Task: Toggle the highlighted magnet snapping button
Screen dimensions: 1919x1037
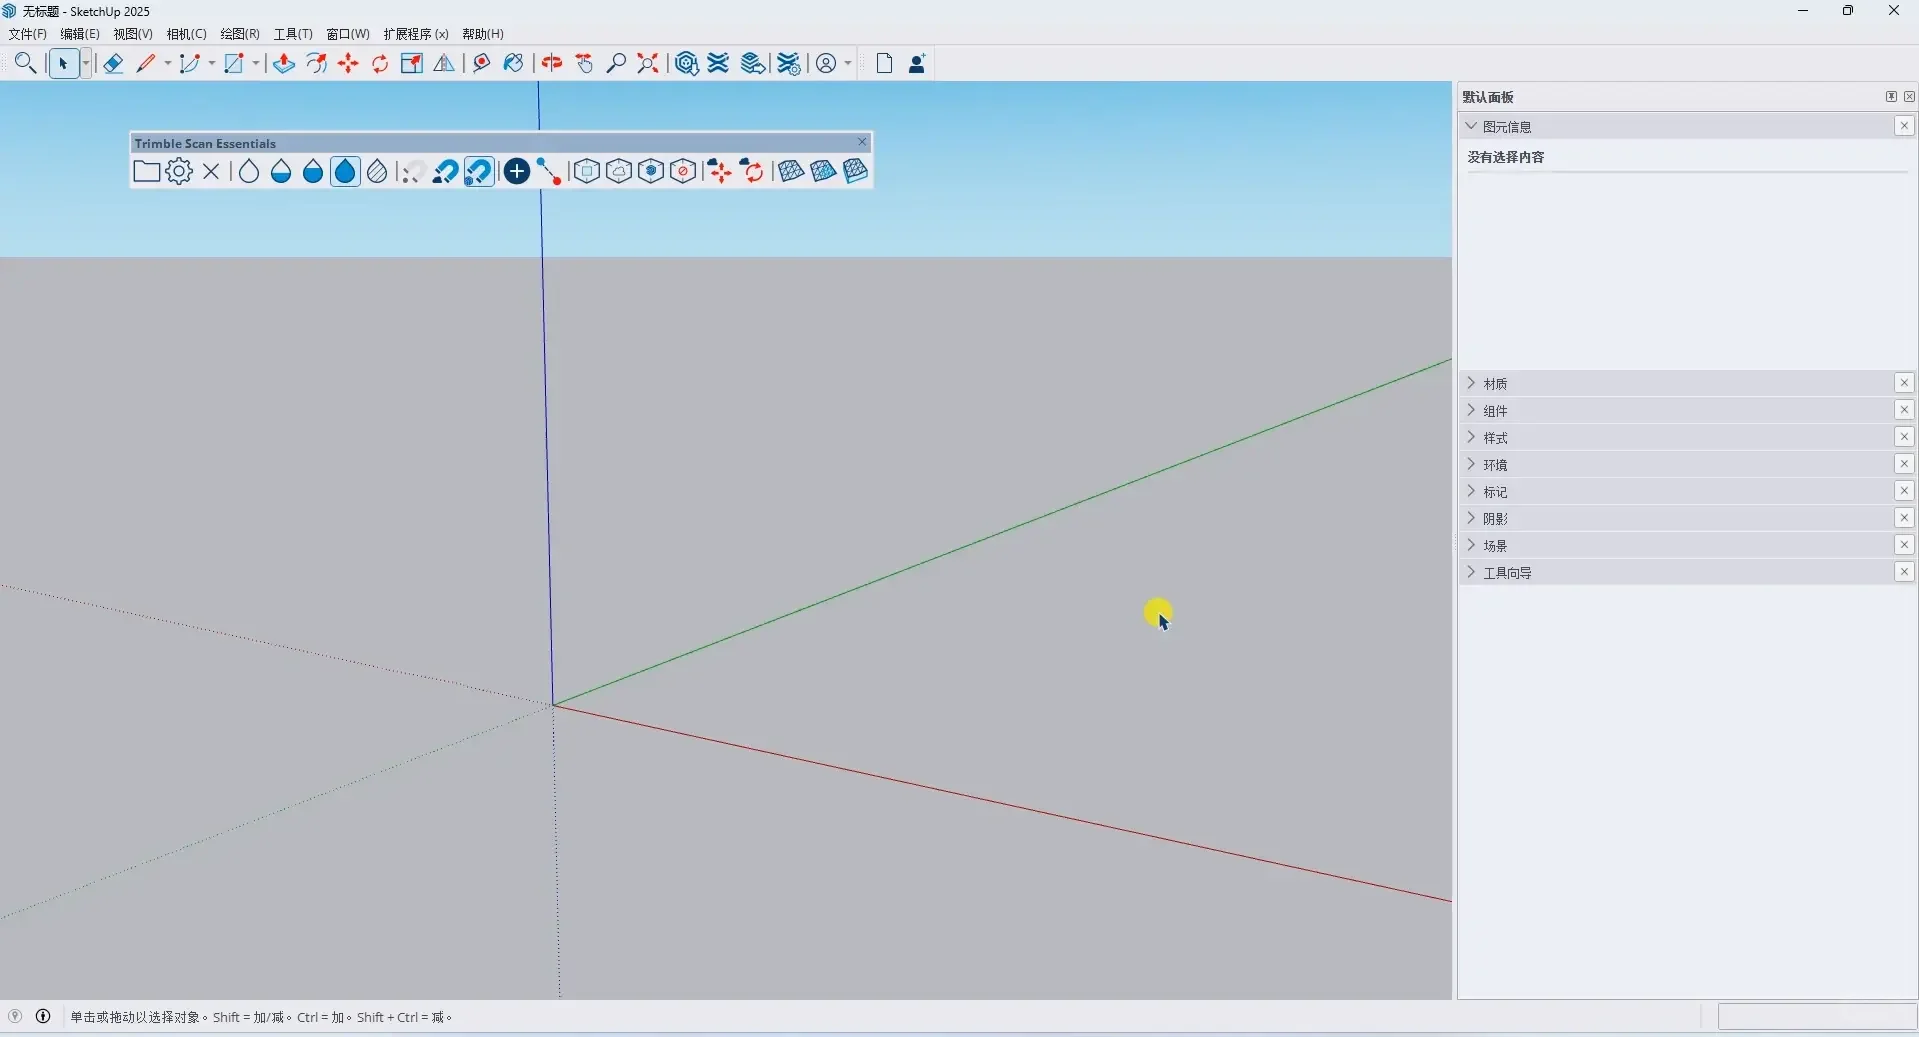Action: (x=479, y=172)
